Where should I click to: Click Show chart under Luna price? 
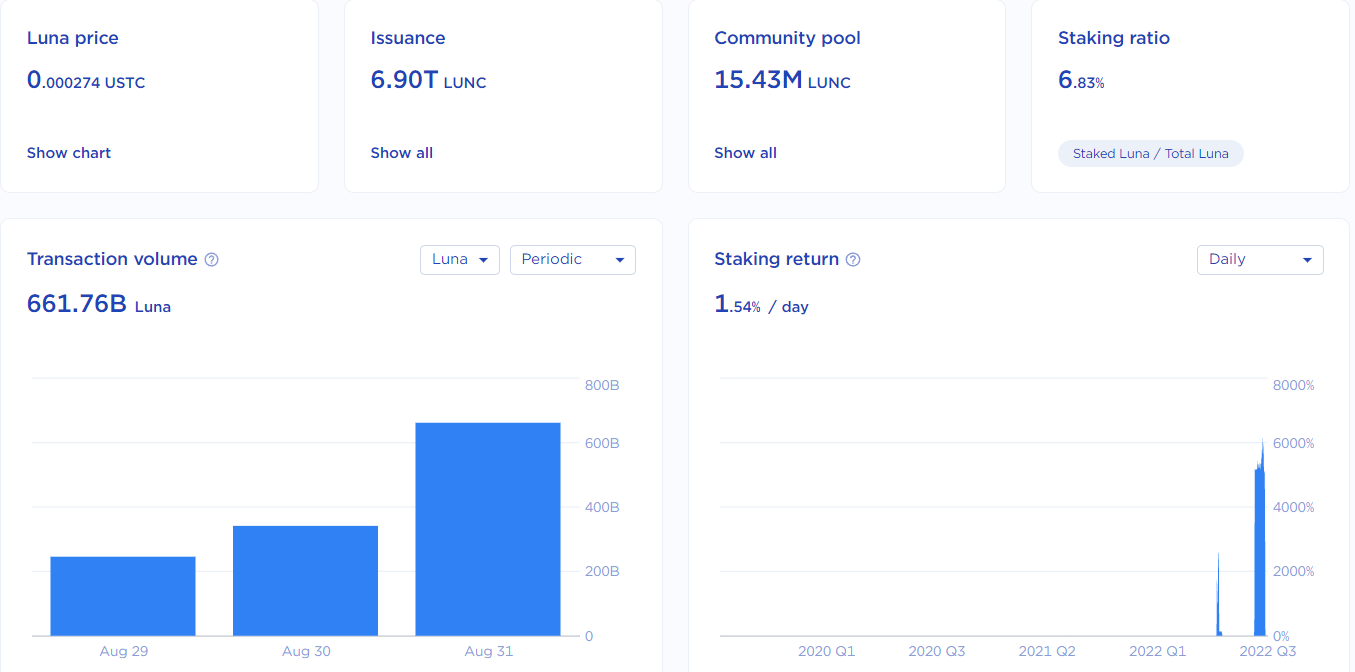coord(69,153)
